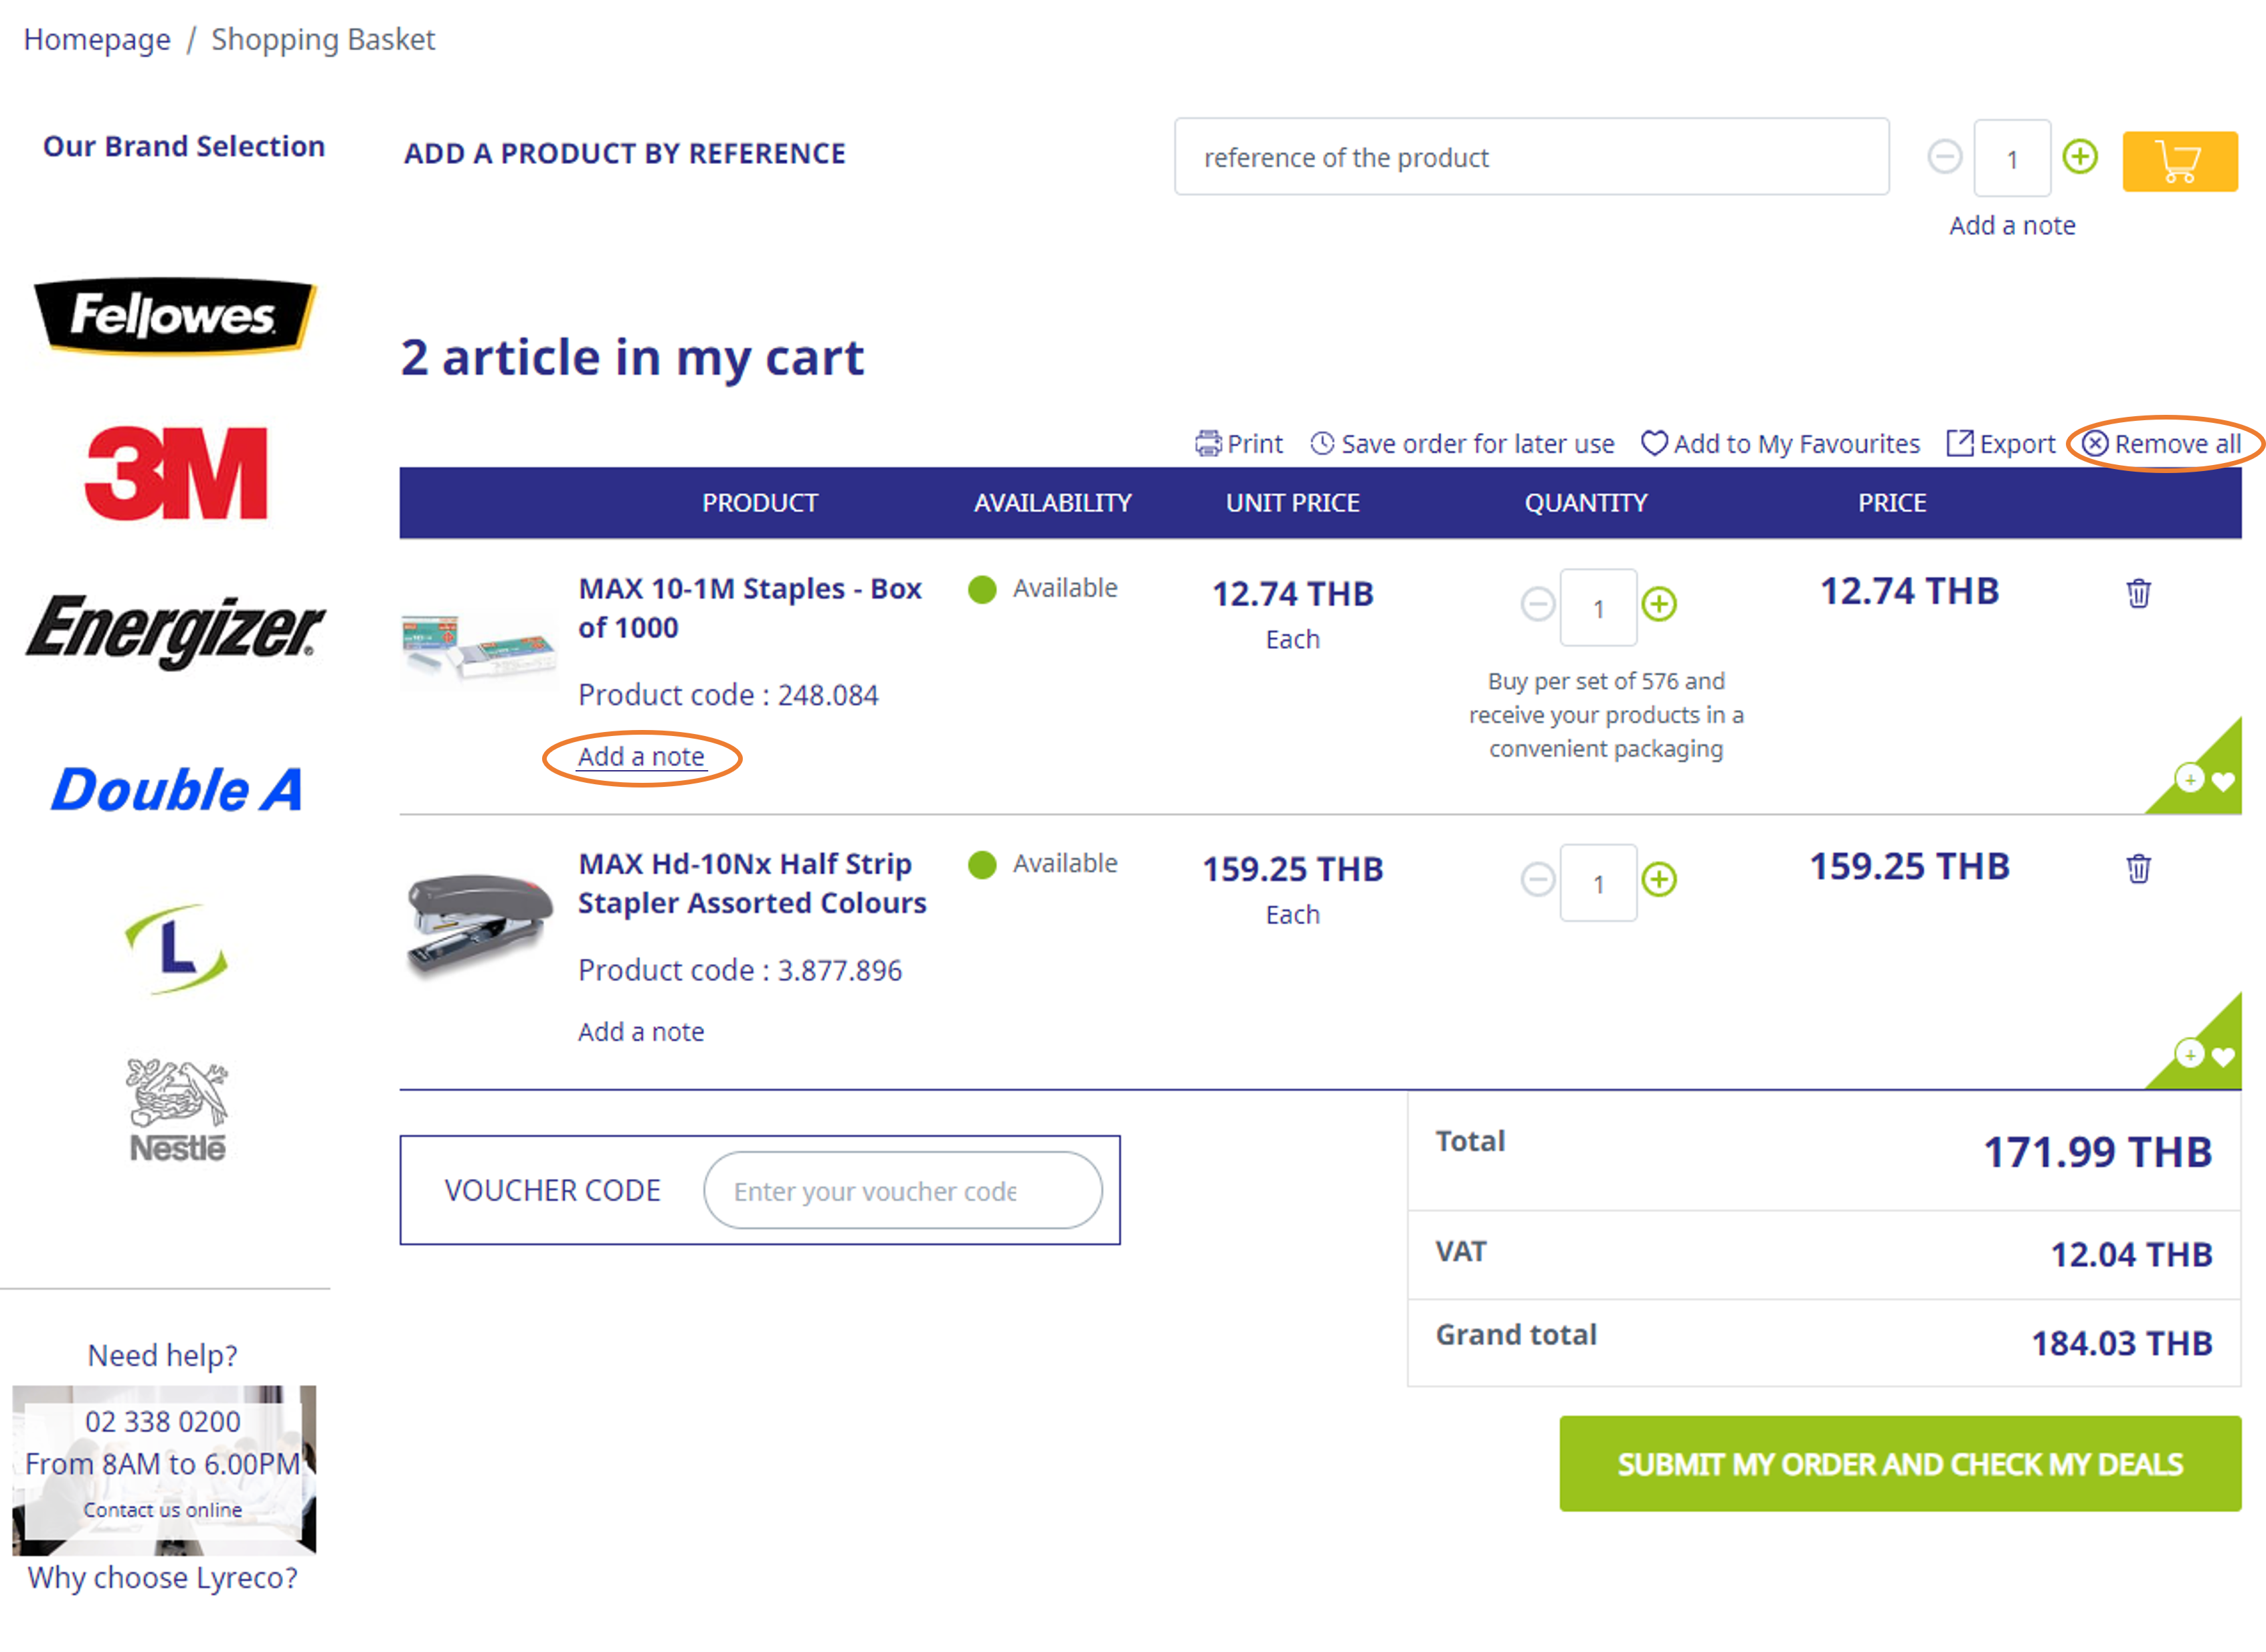Open the Double A brand logo

[x=176, y=789]
